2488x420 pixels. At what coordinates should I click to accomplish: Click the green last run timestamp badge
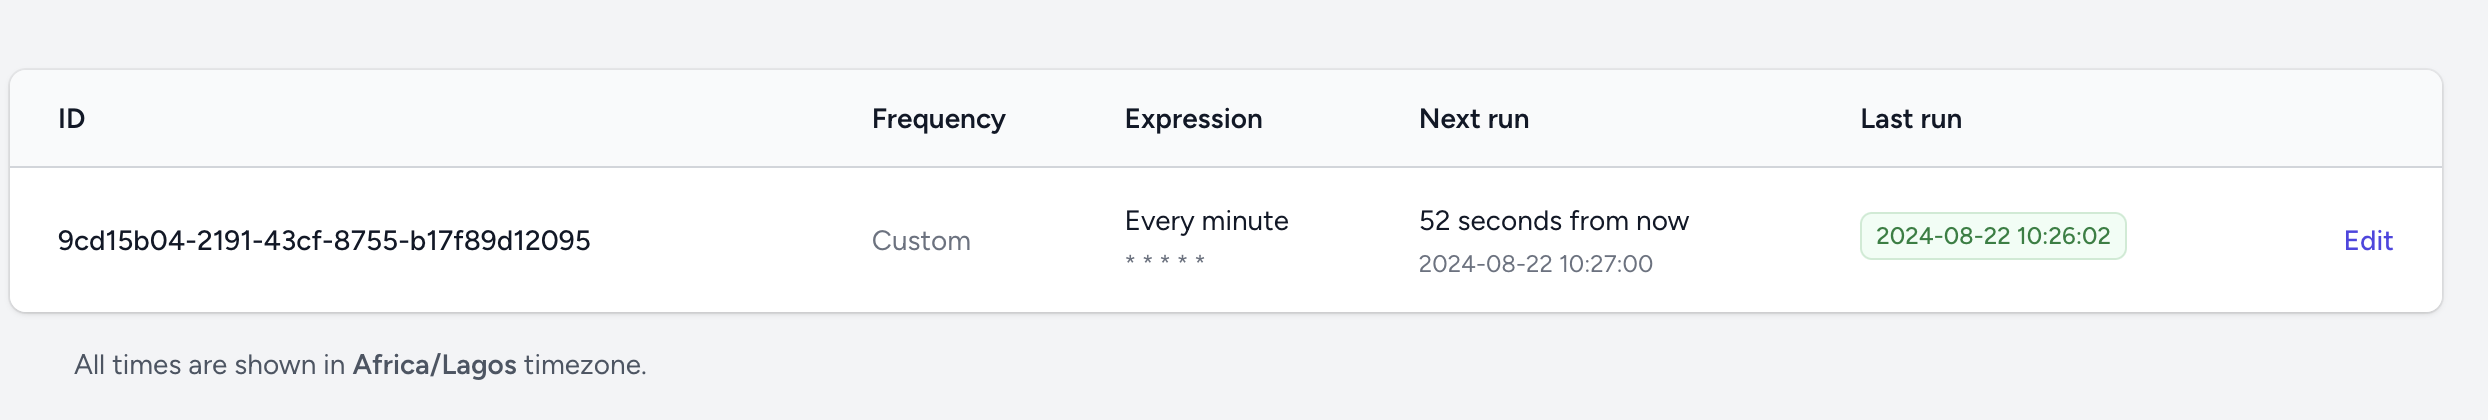click(1992, 236)
